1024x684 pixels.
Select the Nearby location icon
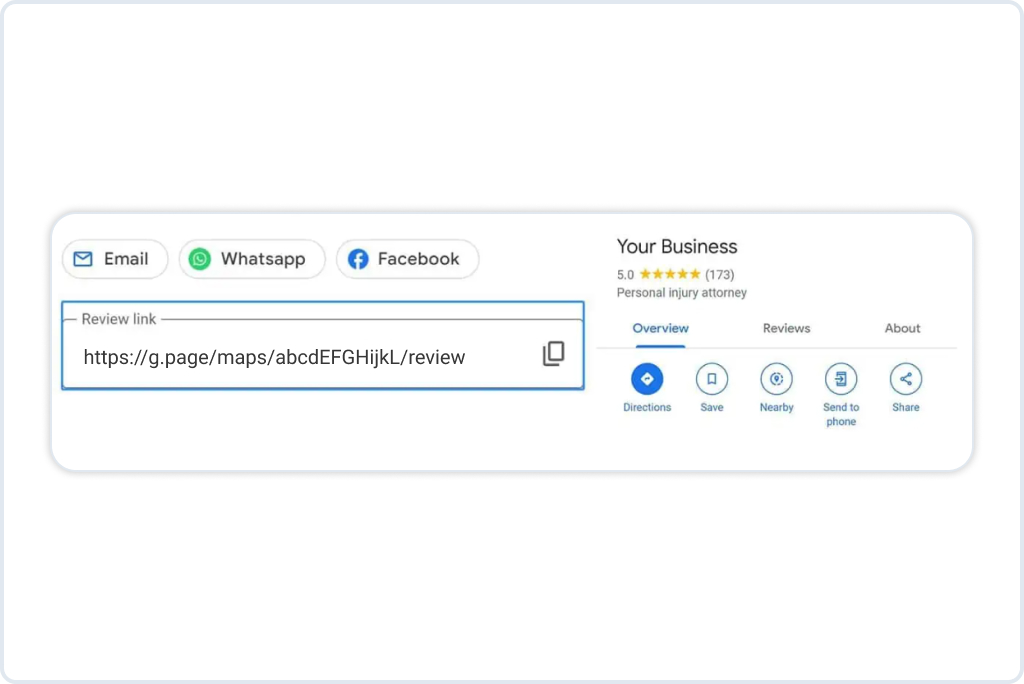pos(776,379)
